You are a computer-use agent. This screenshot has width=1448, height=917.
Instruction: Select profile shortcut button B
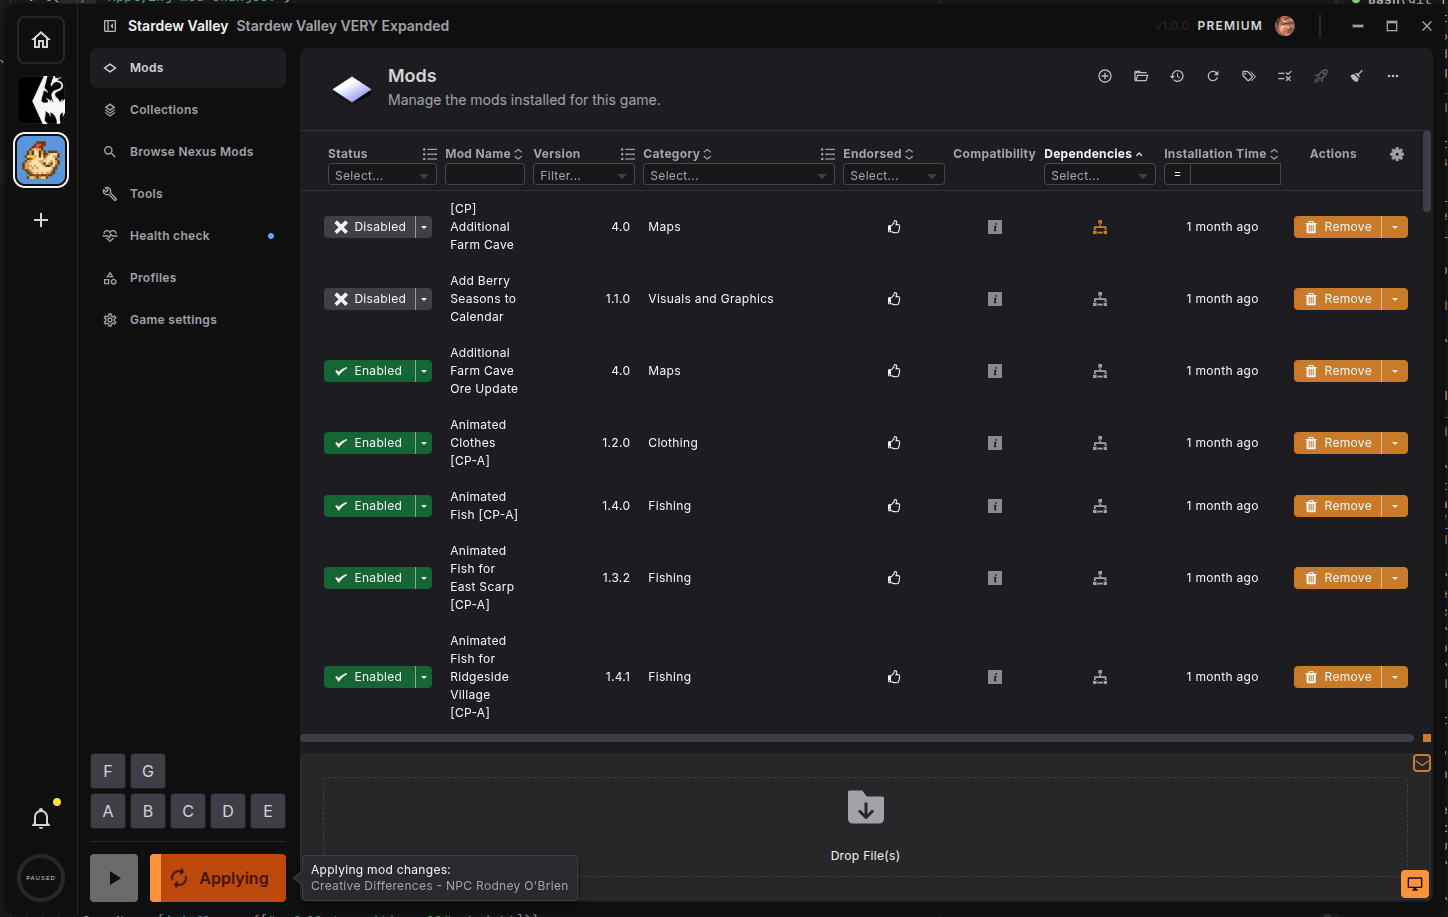(148, 811)
